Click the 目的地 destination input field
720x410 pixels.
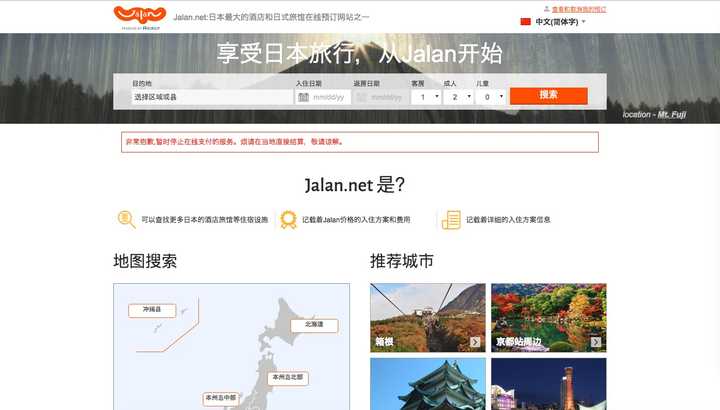pos(212,97)
